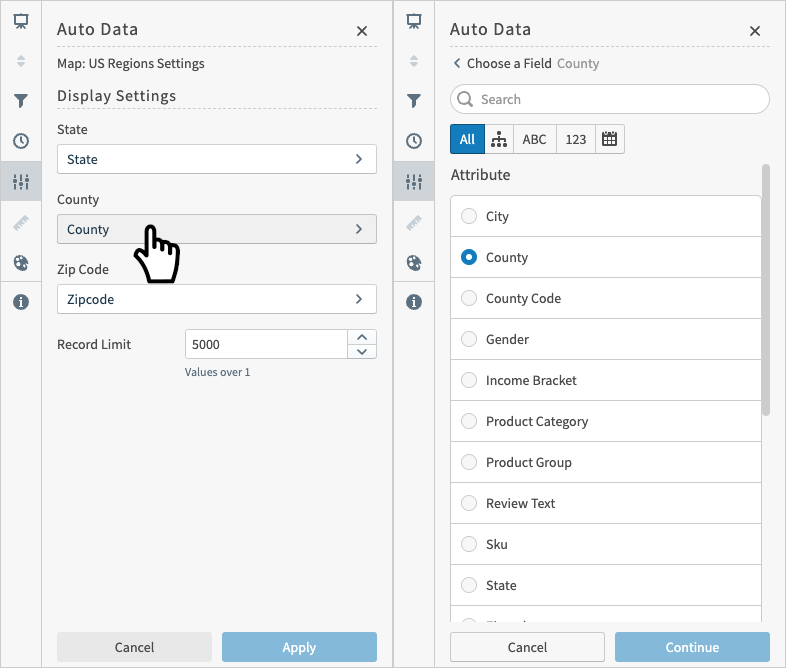Increase Record Limit with up arrow
The width and height of the screenshot is (786, 668).
click(361, 337)
